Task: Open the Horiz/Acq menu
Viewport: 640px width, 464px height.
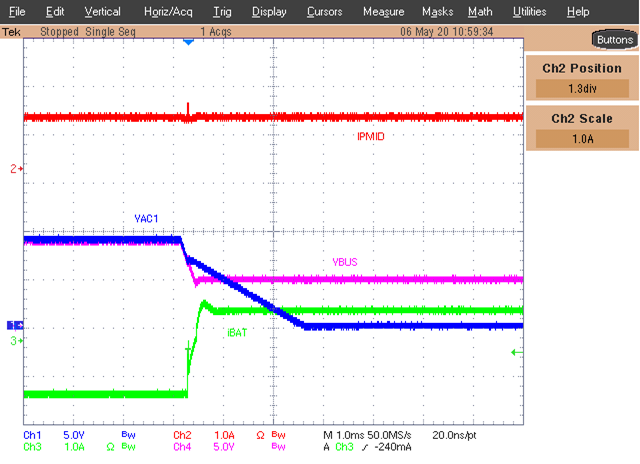Action: (169, 11)
